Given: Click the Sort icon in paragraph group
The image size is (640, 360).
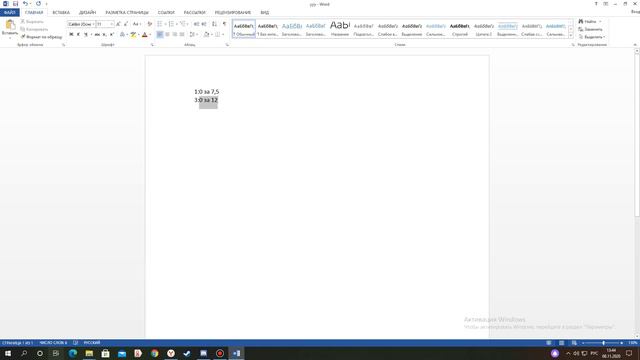Looking at the screenshot, I should [214, 24].
